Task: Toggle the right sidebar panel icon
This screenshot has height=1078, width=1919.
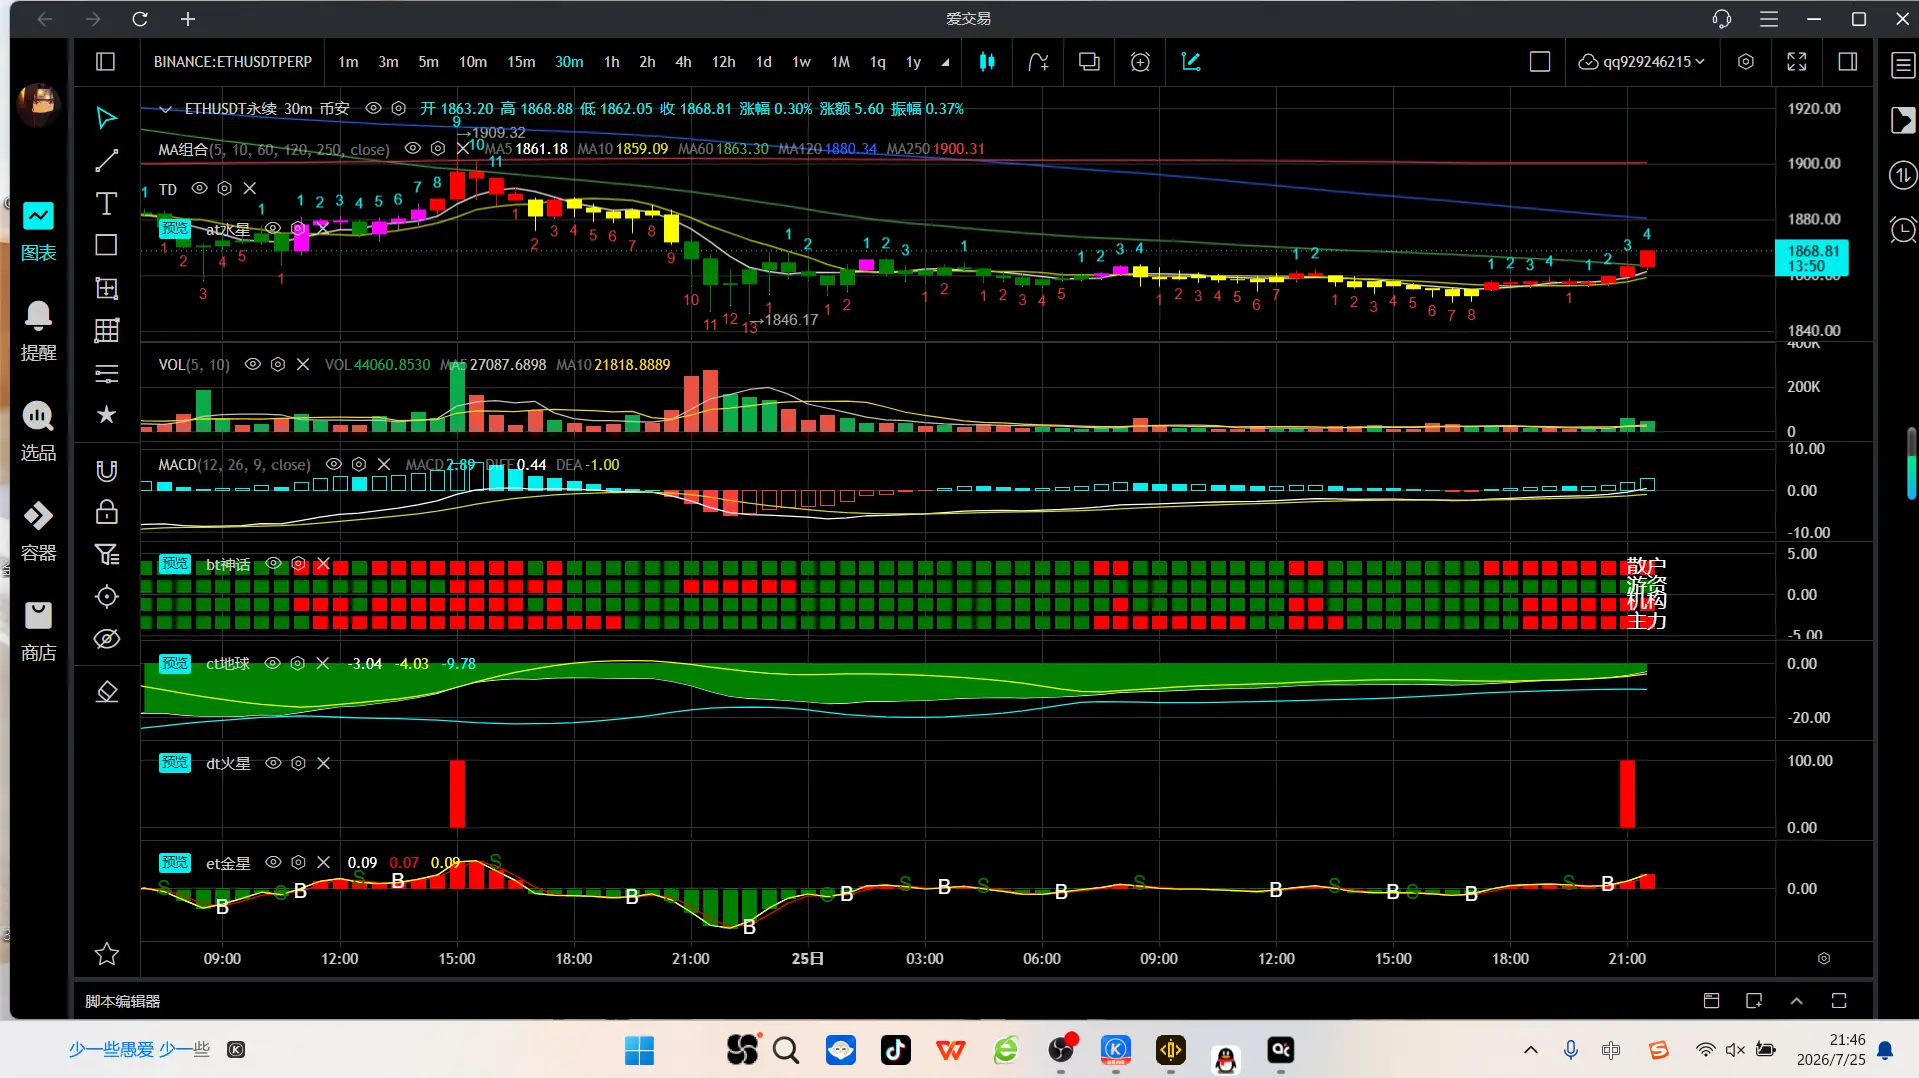Action: 1848,62
